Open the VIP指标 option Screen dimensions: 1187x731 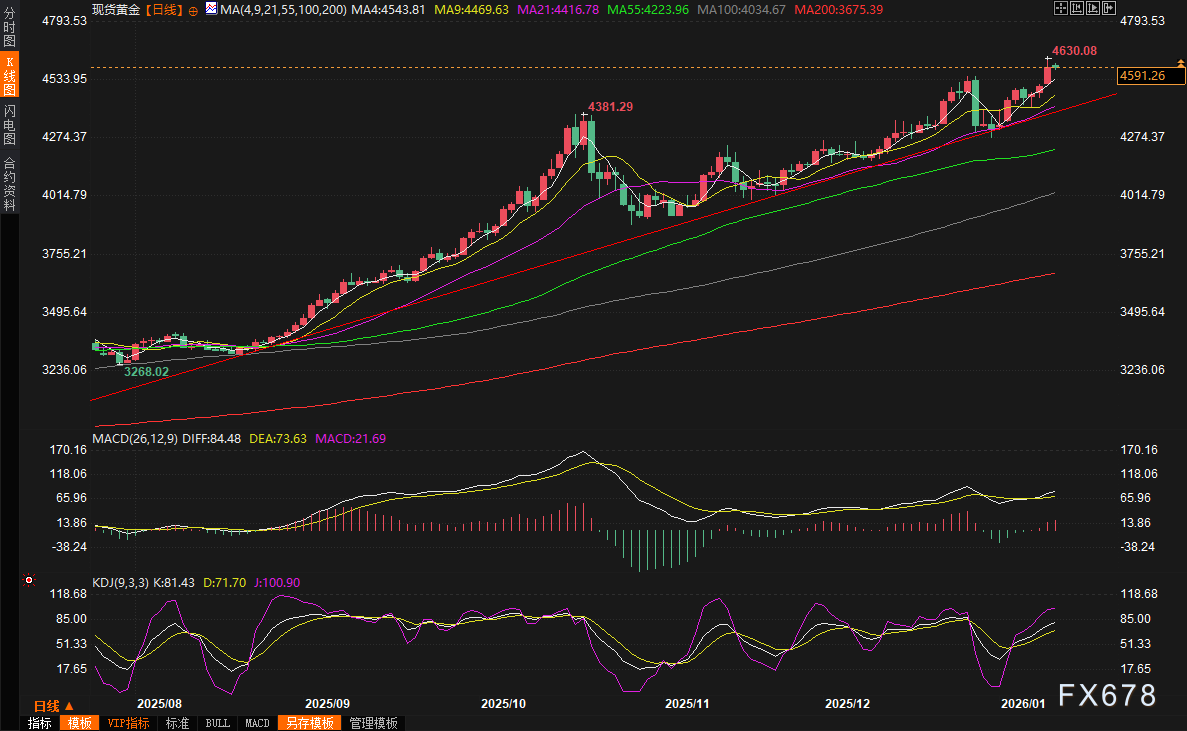128,723
